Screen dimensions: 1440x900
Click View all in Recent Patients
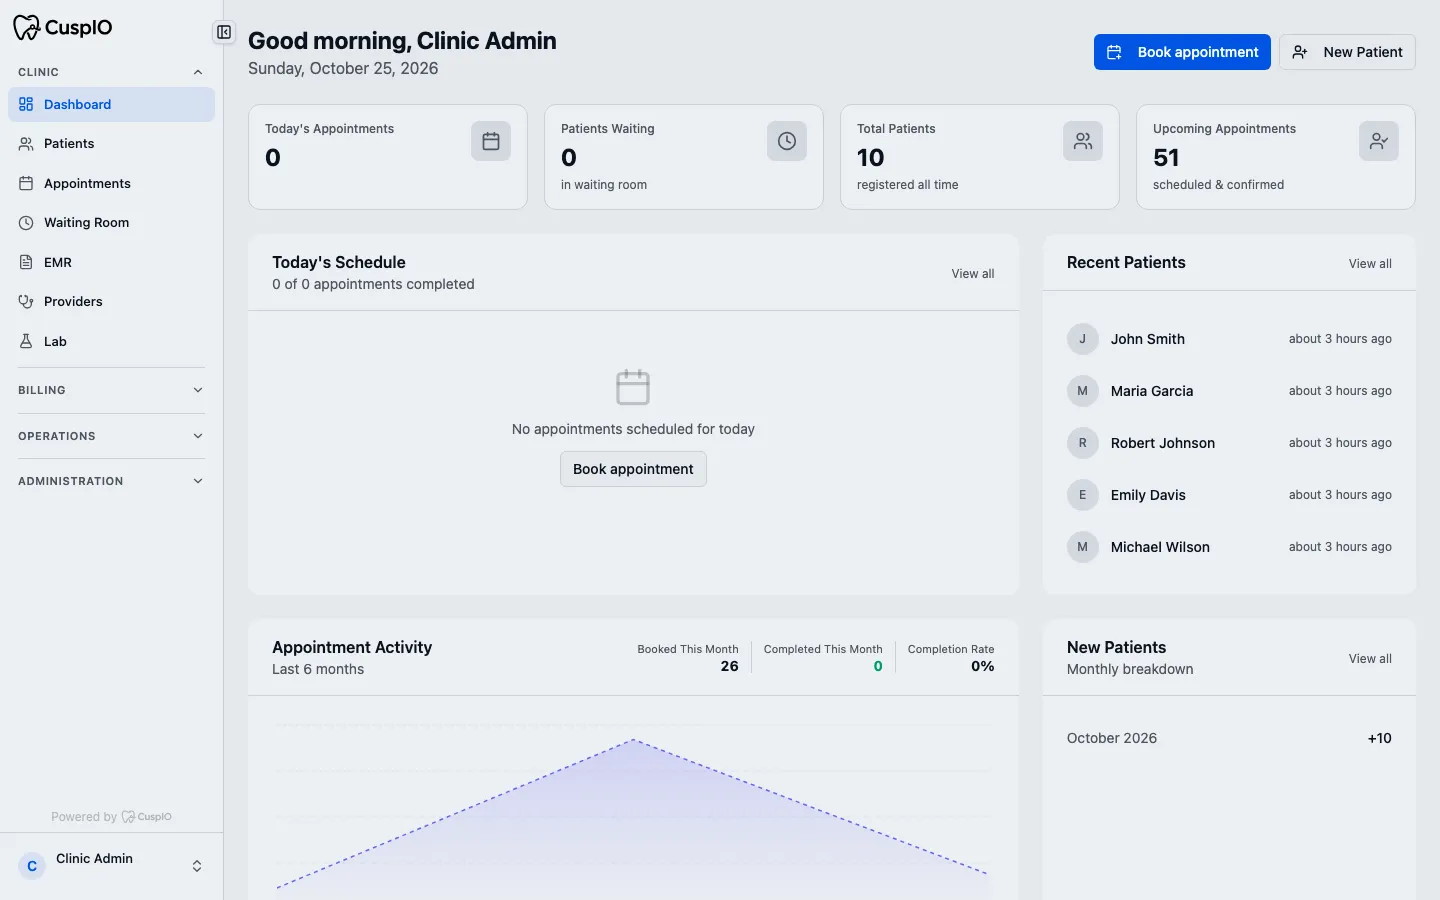click(1370, 264)
